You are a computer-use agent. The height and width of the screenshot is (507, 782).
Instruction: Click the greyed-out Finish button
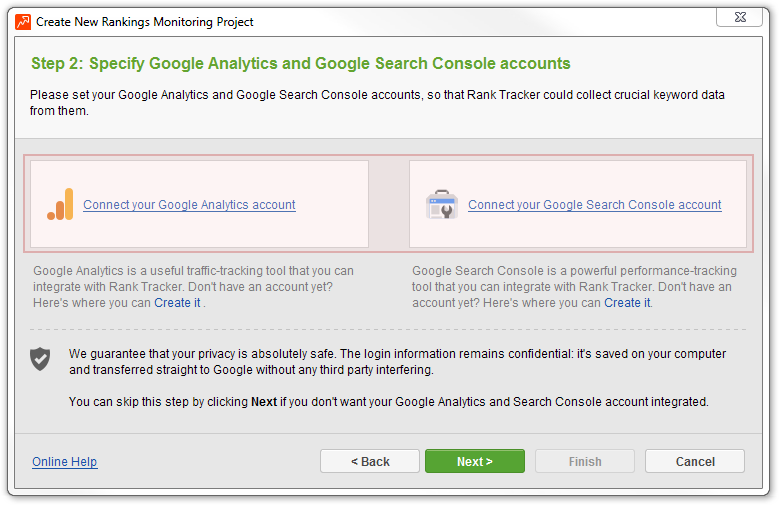tap(585, 461)
